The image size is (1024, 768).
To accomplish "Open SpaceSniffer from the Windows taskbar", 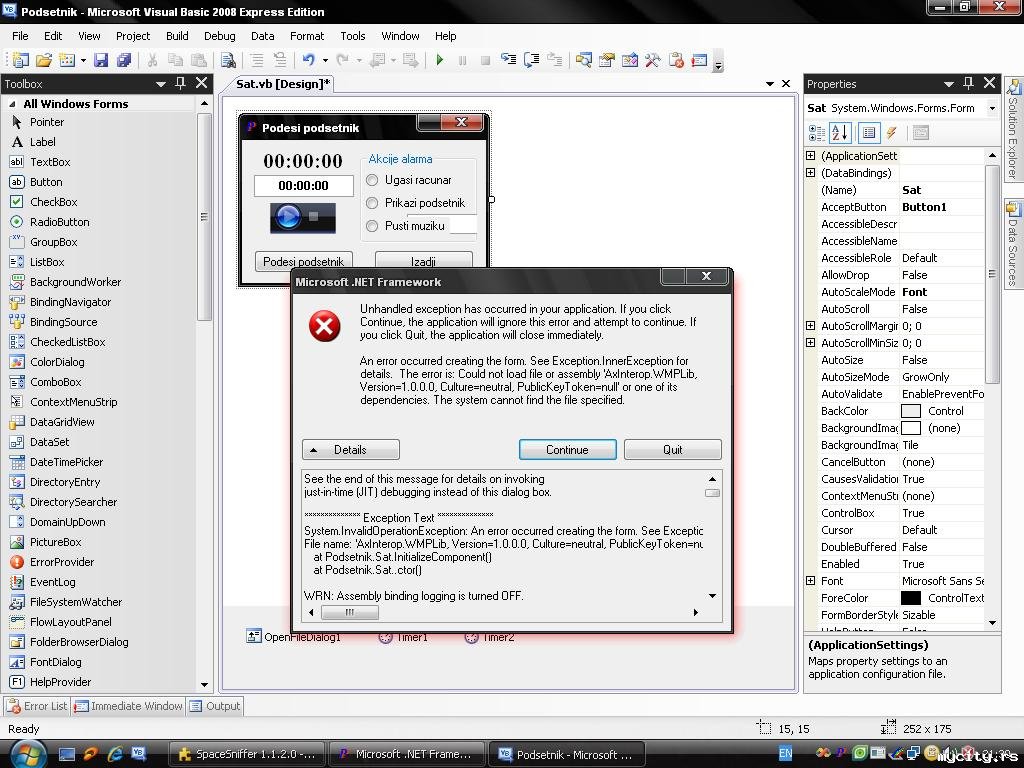I will tap(248, 754).
